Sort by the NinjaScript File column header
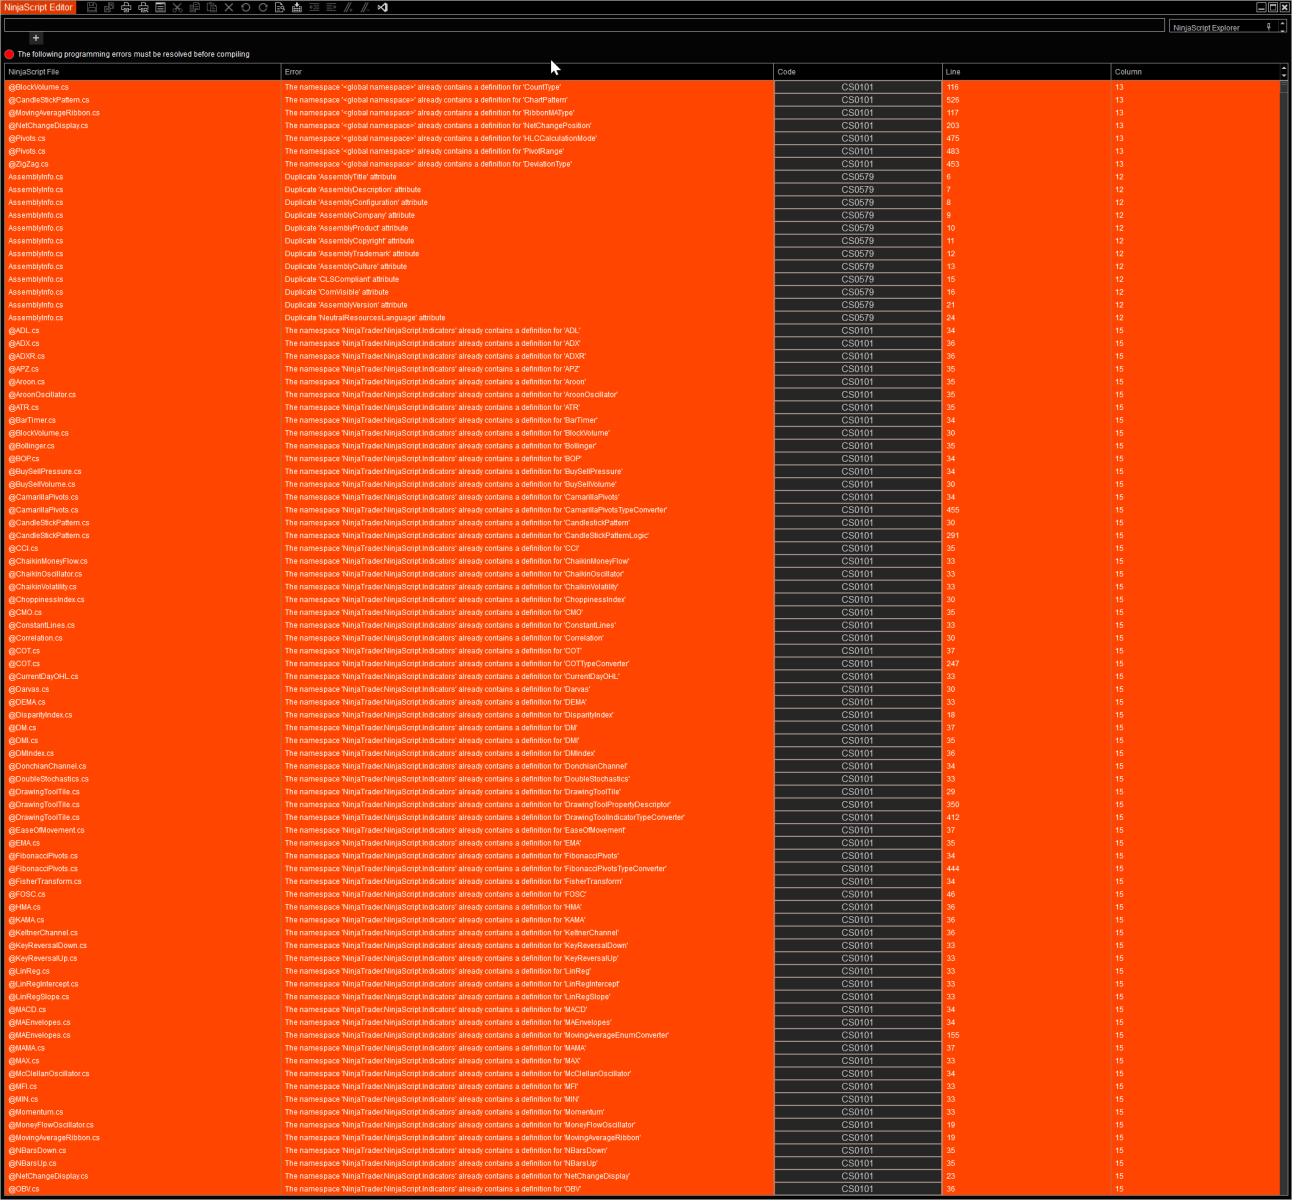 pyautogui.click(x=143, y=72)
